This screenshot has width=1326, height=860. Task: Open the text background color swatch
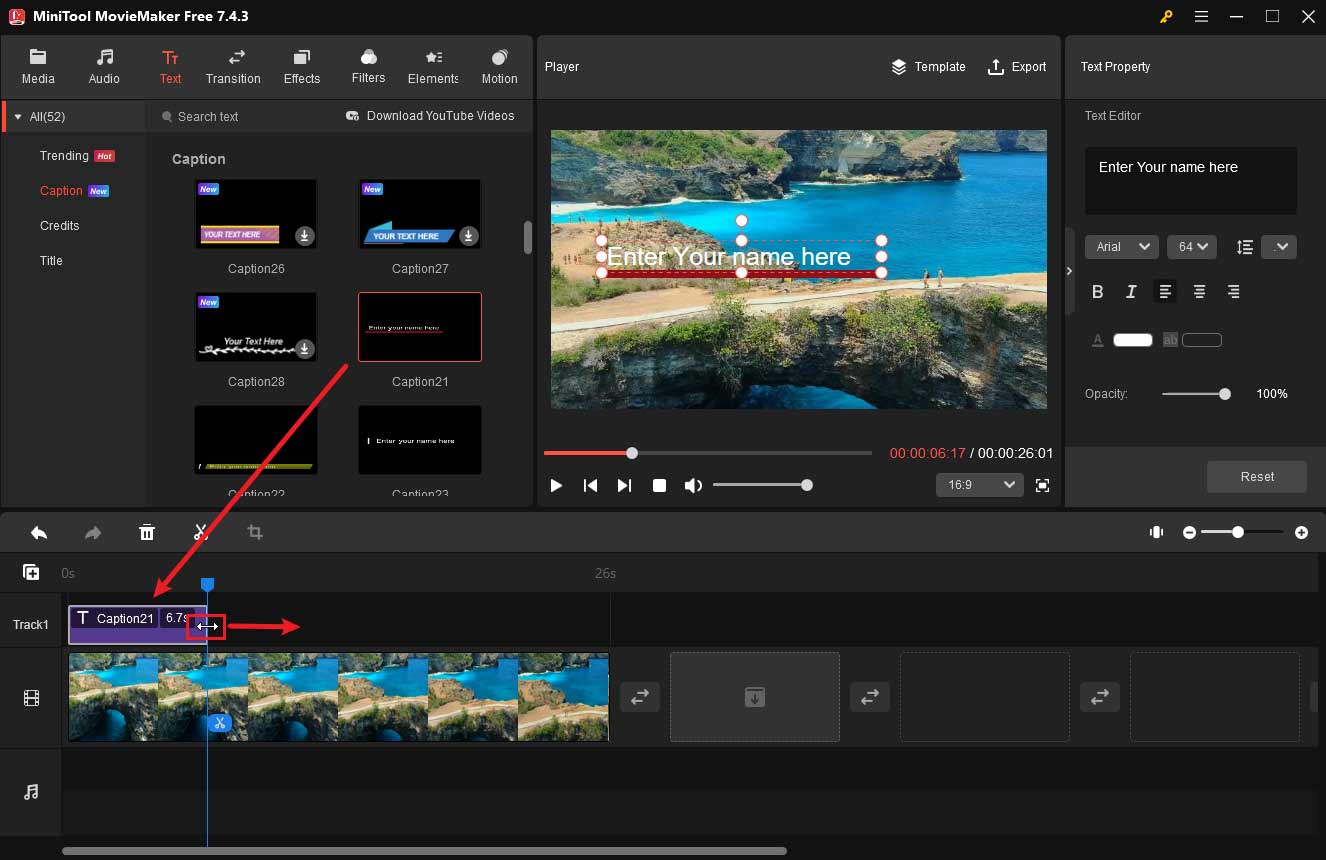pyautogui.click(x=1202, y=340)
